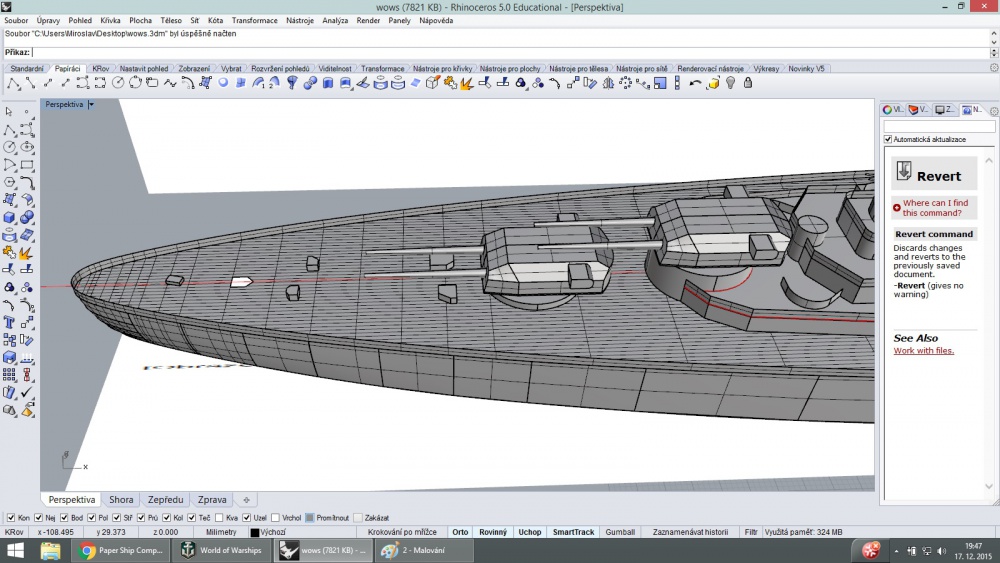Click the toolbar options gear near tabs
1000x563 pixels.
click(994, 68)
